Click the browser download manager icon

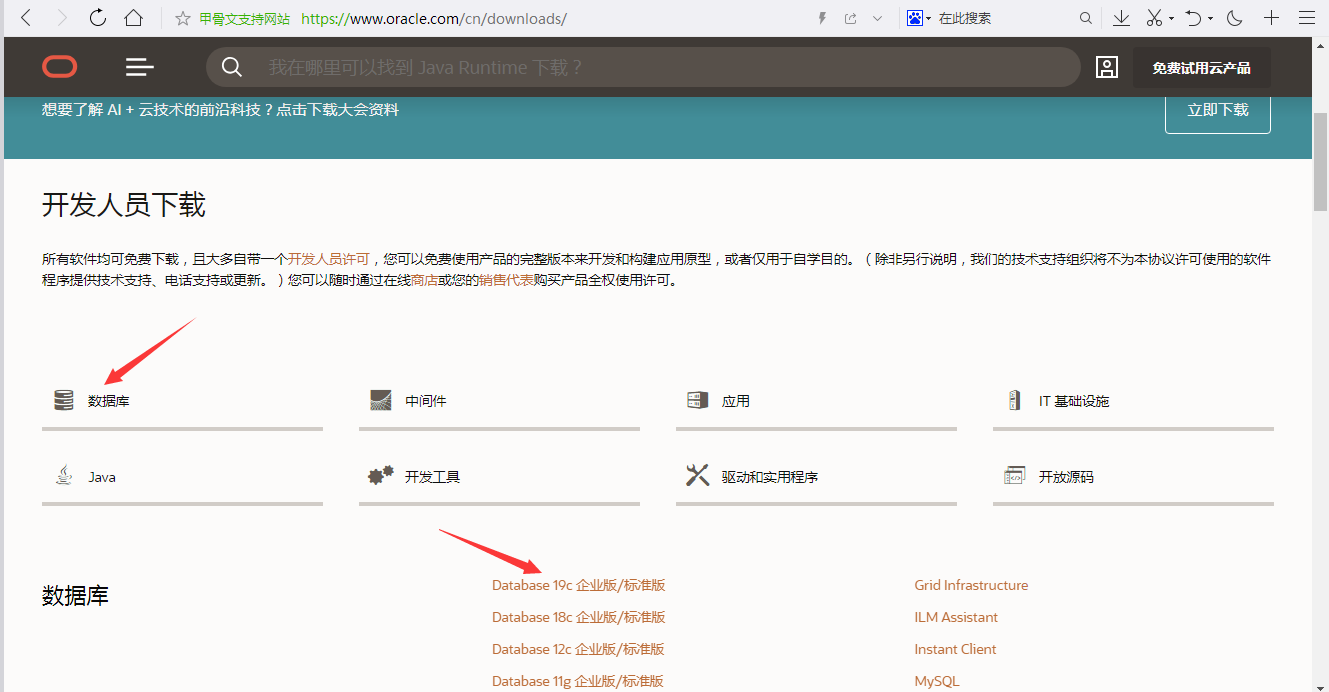1121,17
